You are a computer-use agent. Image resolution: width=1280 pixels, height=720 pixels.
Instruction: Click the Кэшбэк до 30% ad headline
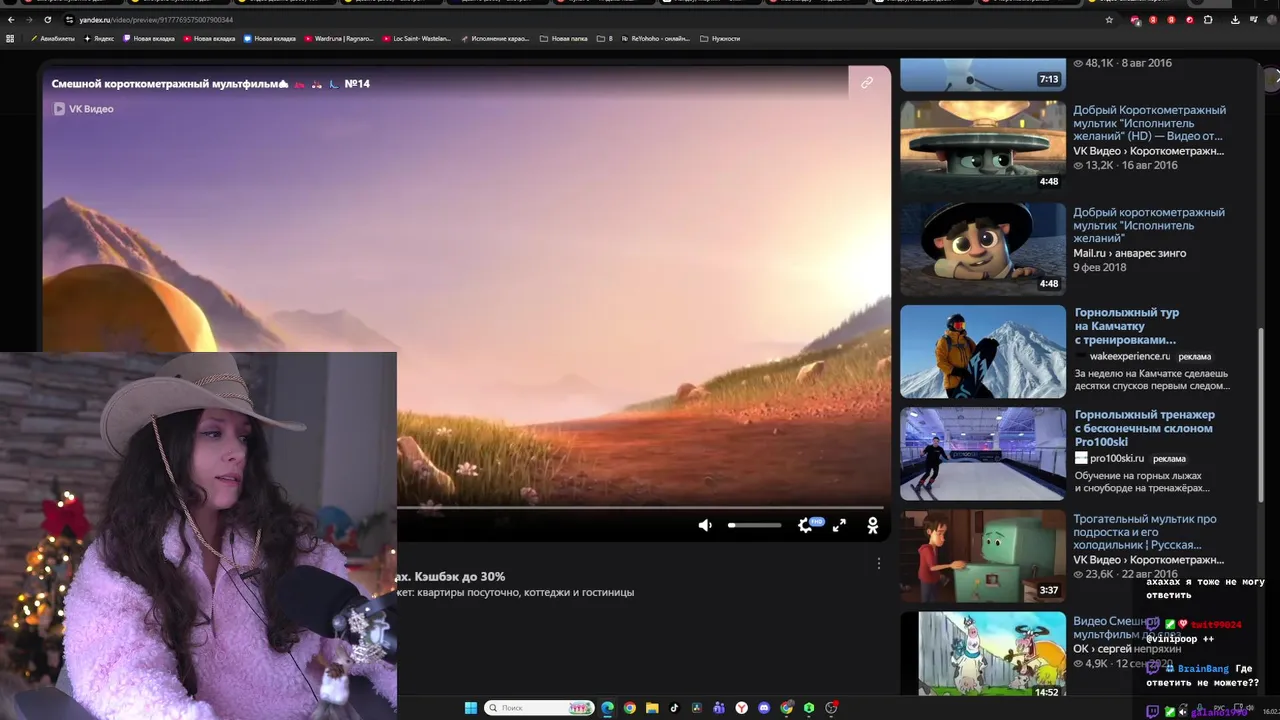coord(451,577)
